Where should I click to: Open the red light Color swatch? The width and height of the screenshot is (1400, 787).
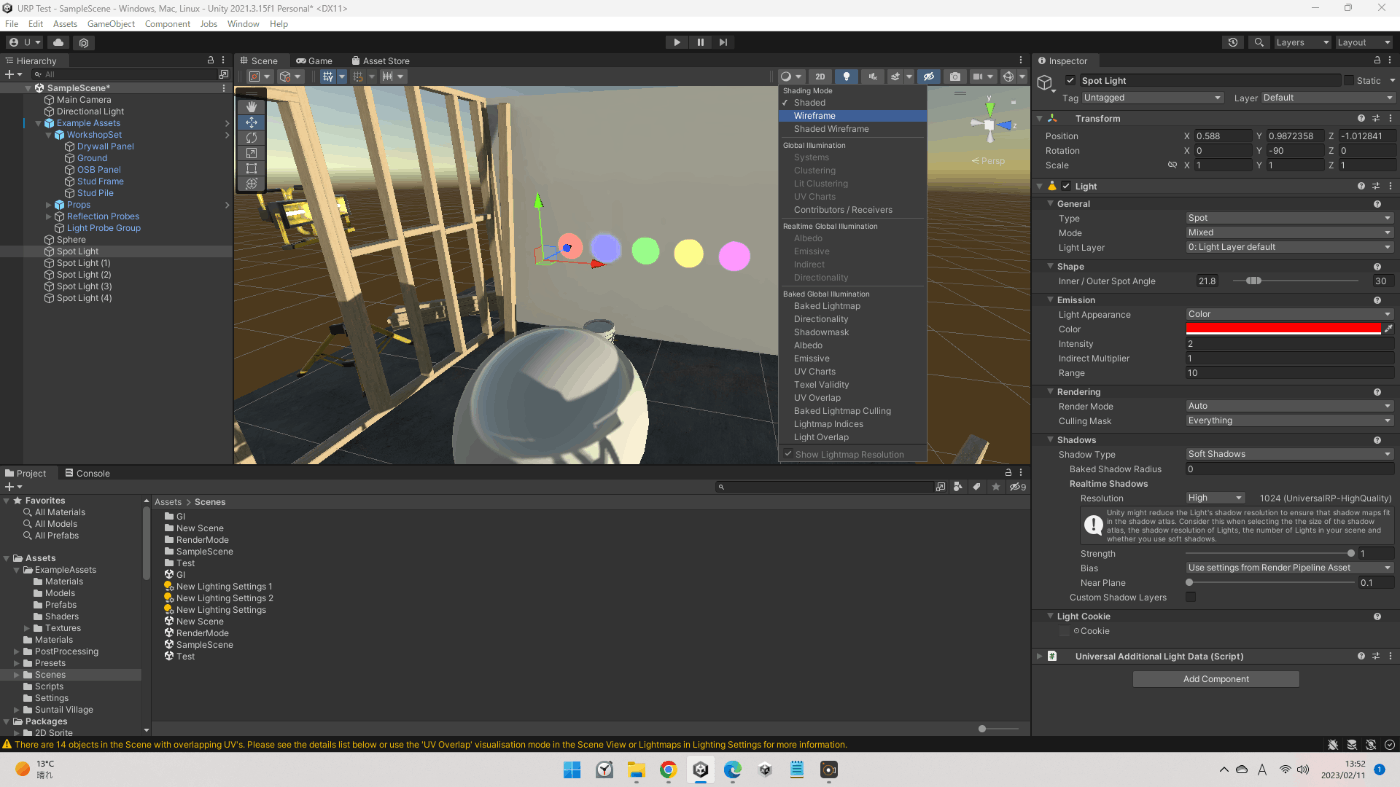[x=1283, y=329]
